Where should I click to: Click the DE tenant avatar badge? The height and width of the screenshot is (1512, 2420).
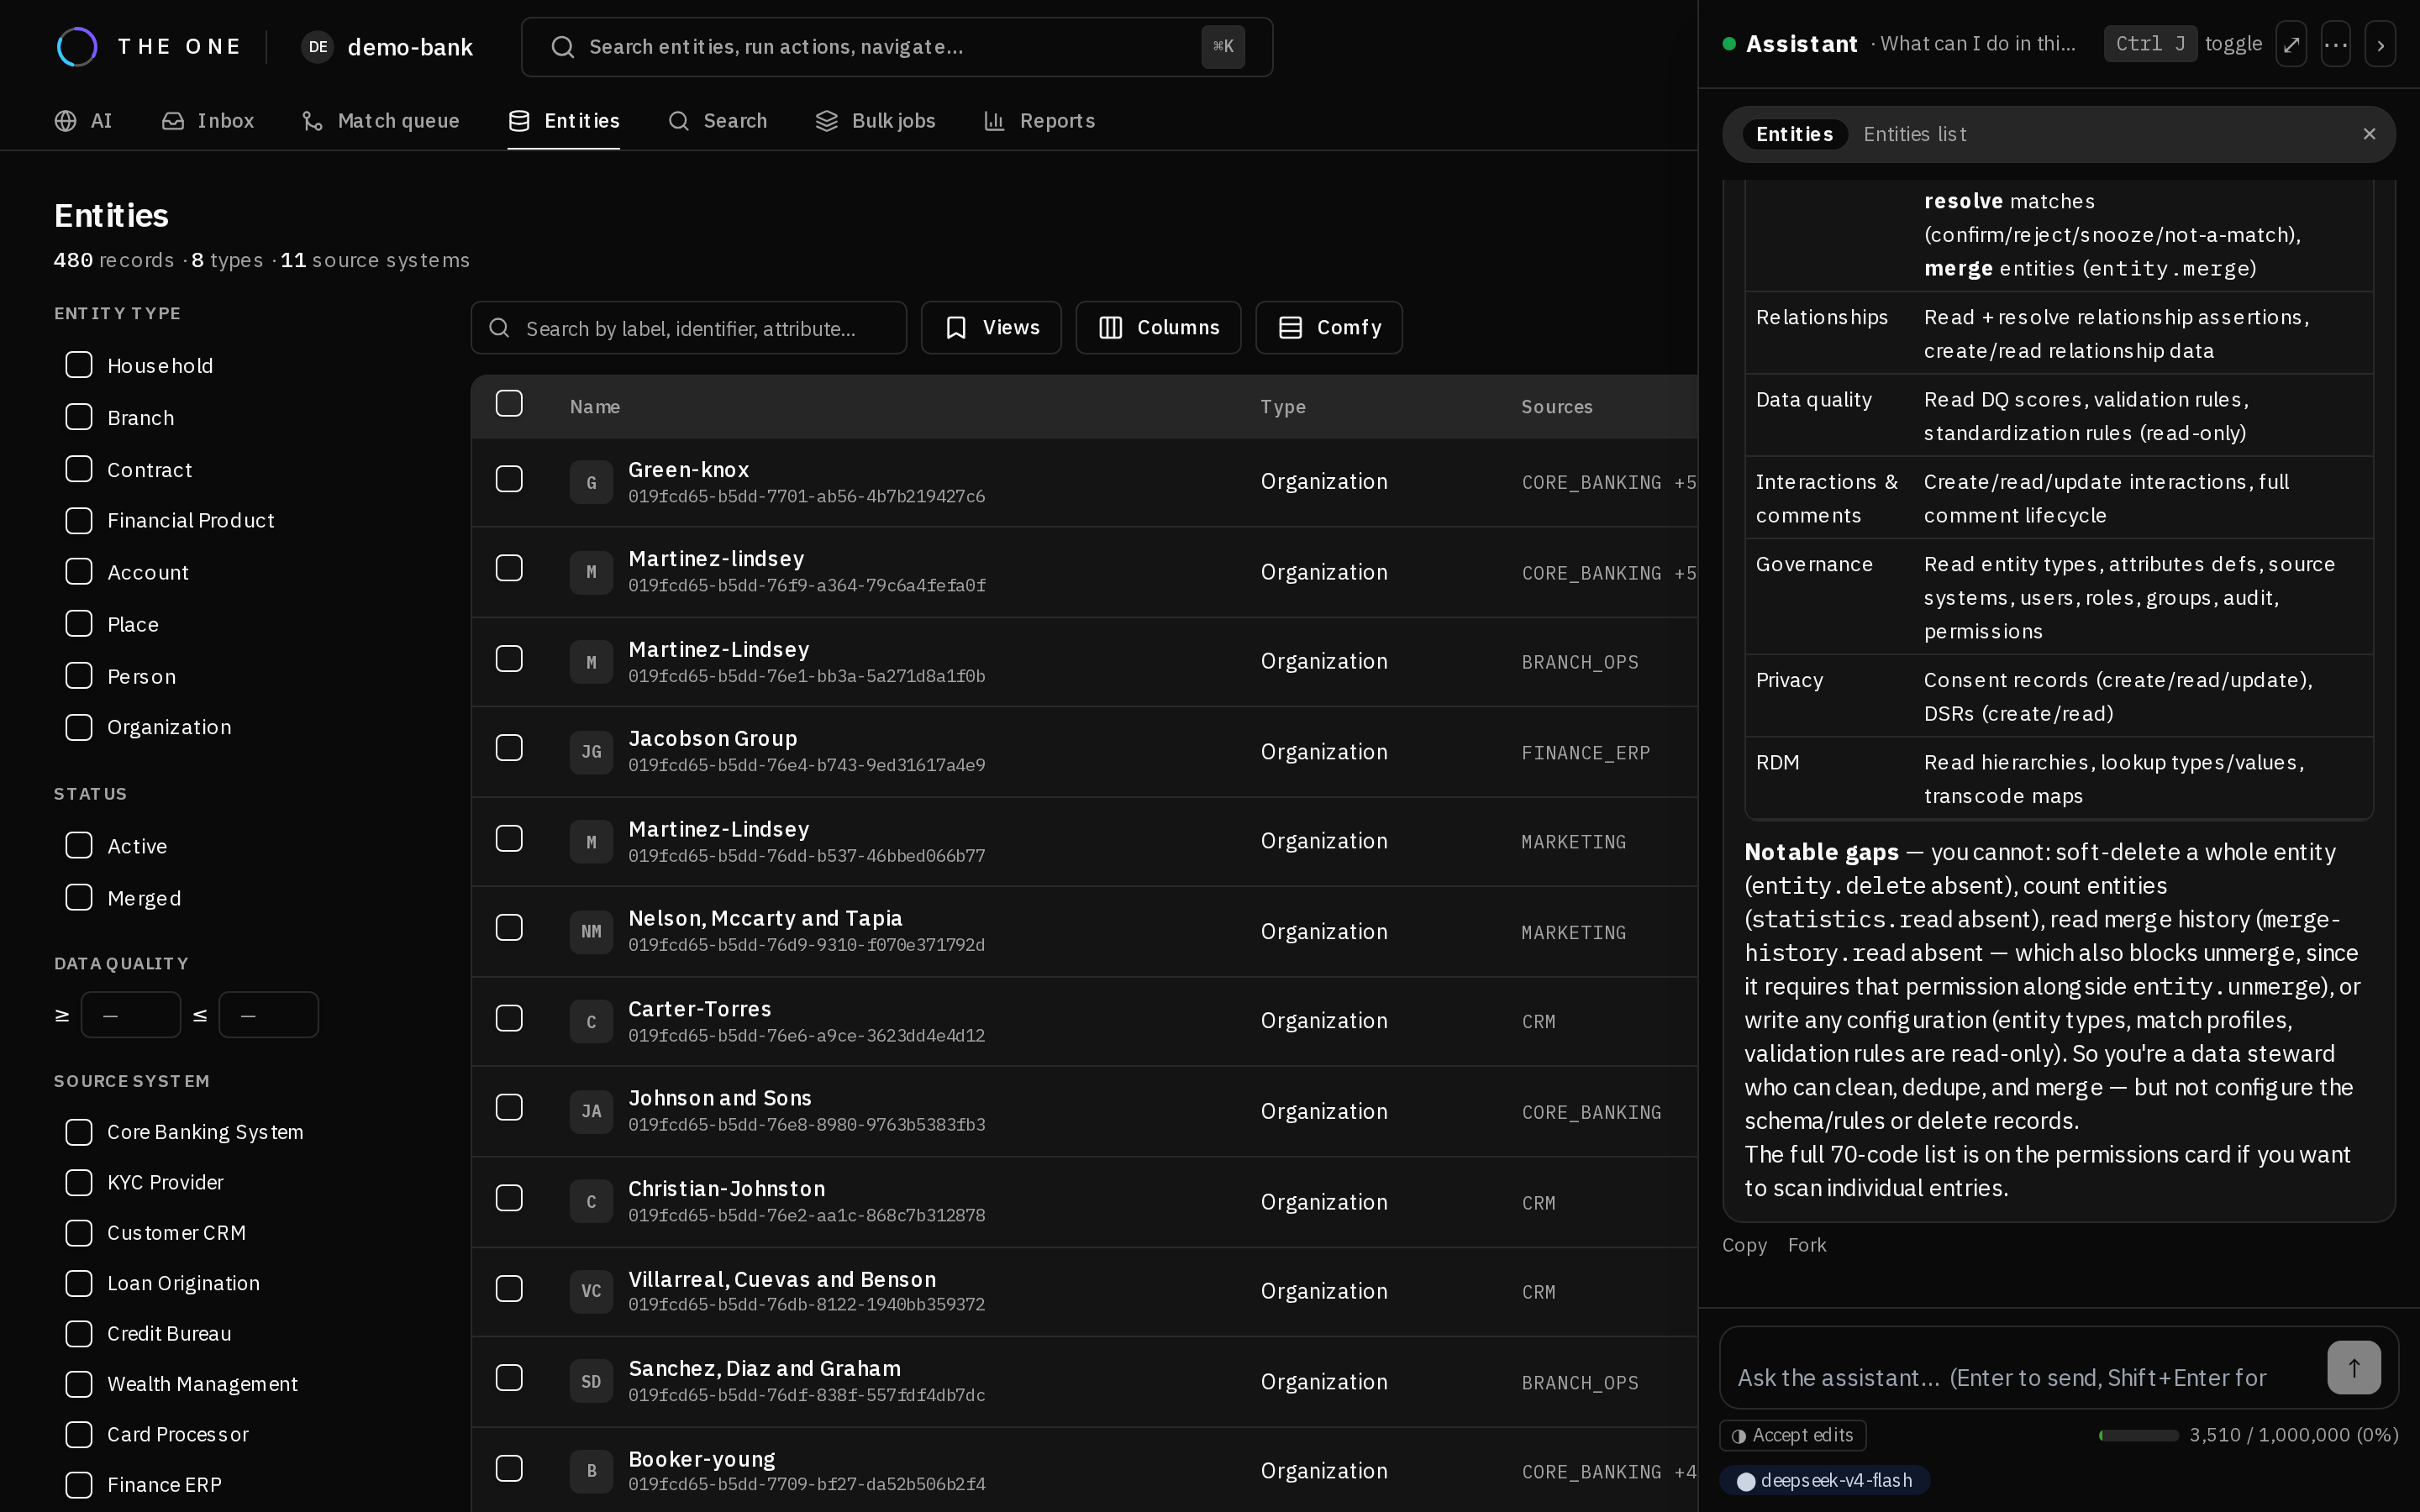pyautogui.click(x=318, y=47)
